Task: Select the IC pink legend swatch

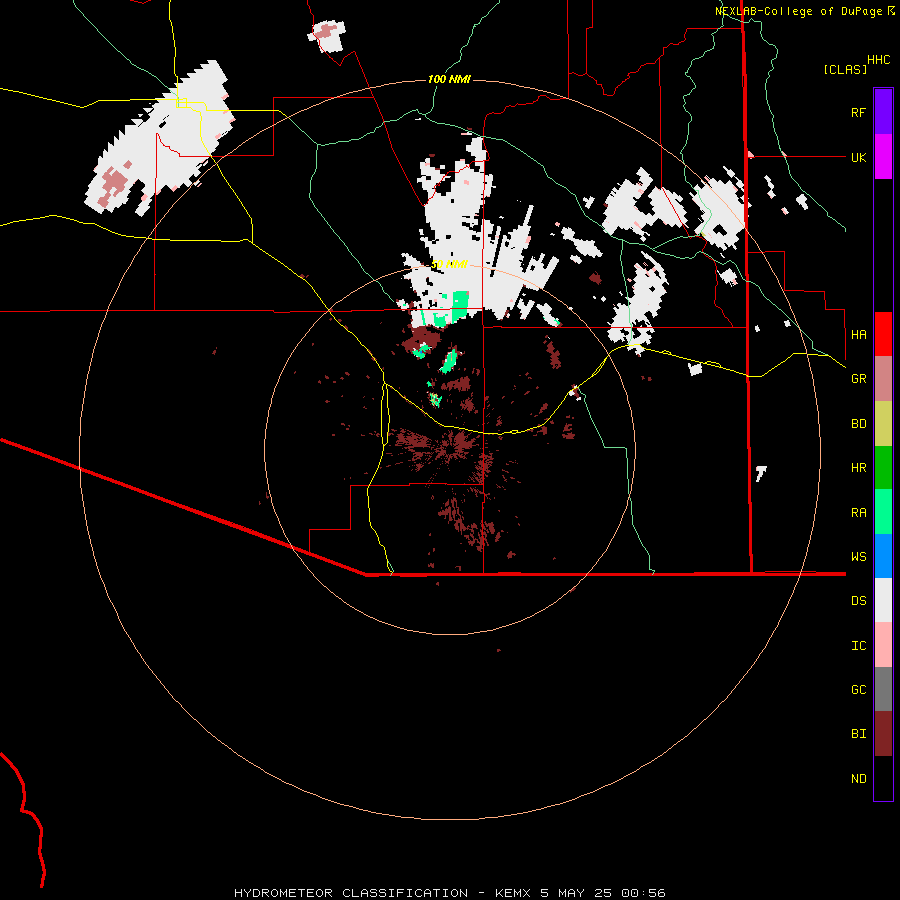Action: click(x=883, y=645)
